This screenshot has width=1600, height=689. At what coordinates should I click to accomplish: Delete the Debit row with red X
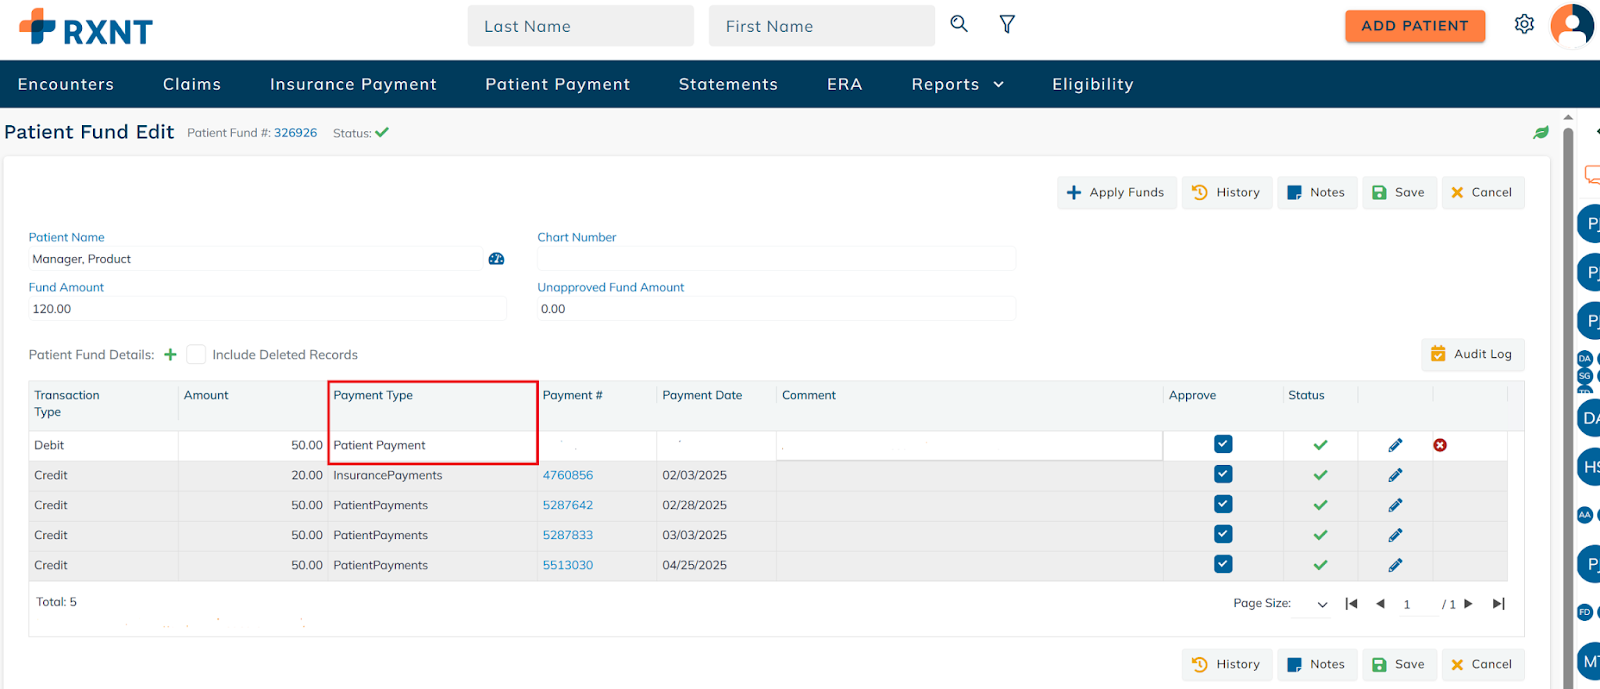tap(1440, 445)
